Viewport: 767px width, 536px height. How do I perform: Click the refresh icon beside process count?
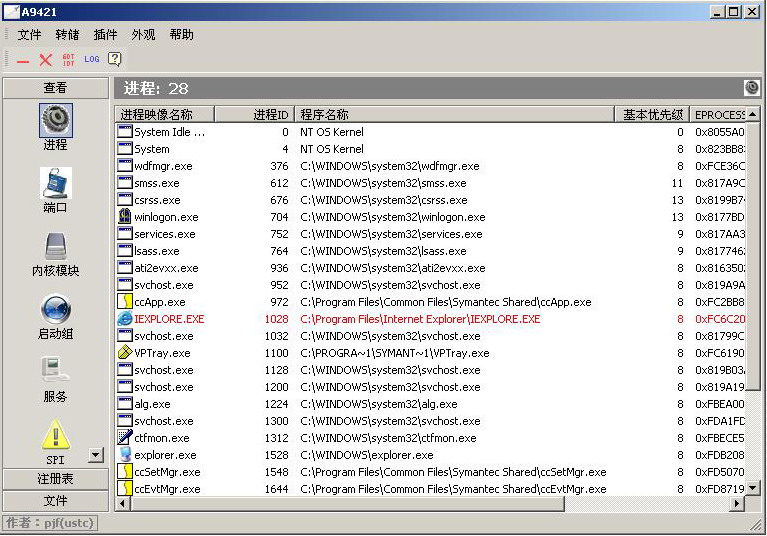(751, 88)
